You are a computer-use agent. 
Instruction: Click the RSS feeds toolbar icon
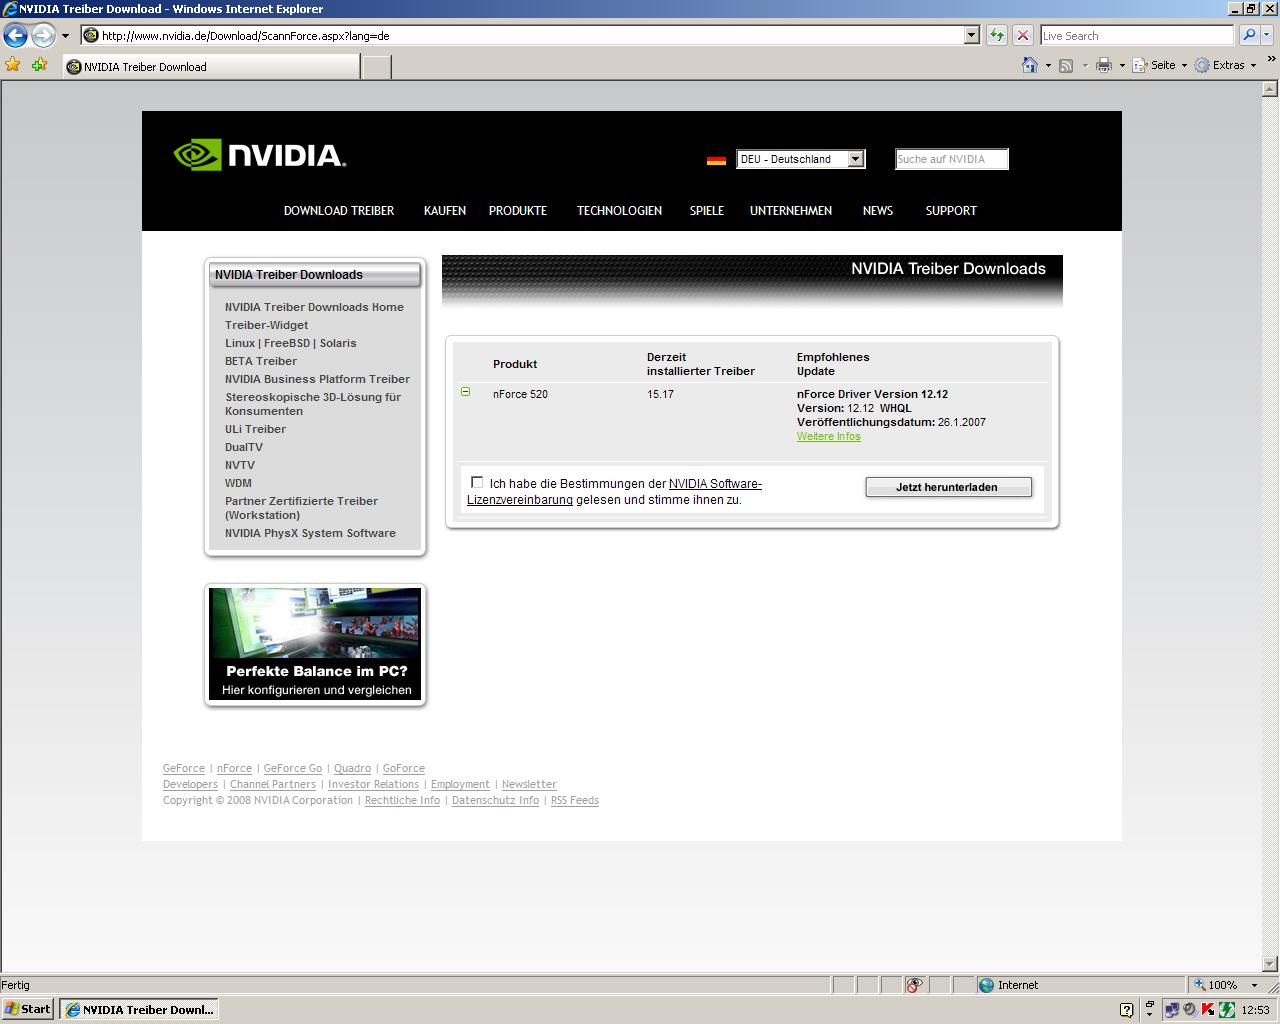pyautogui.click(x=1066, y=65)
